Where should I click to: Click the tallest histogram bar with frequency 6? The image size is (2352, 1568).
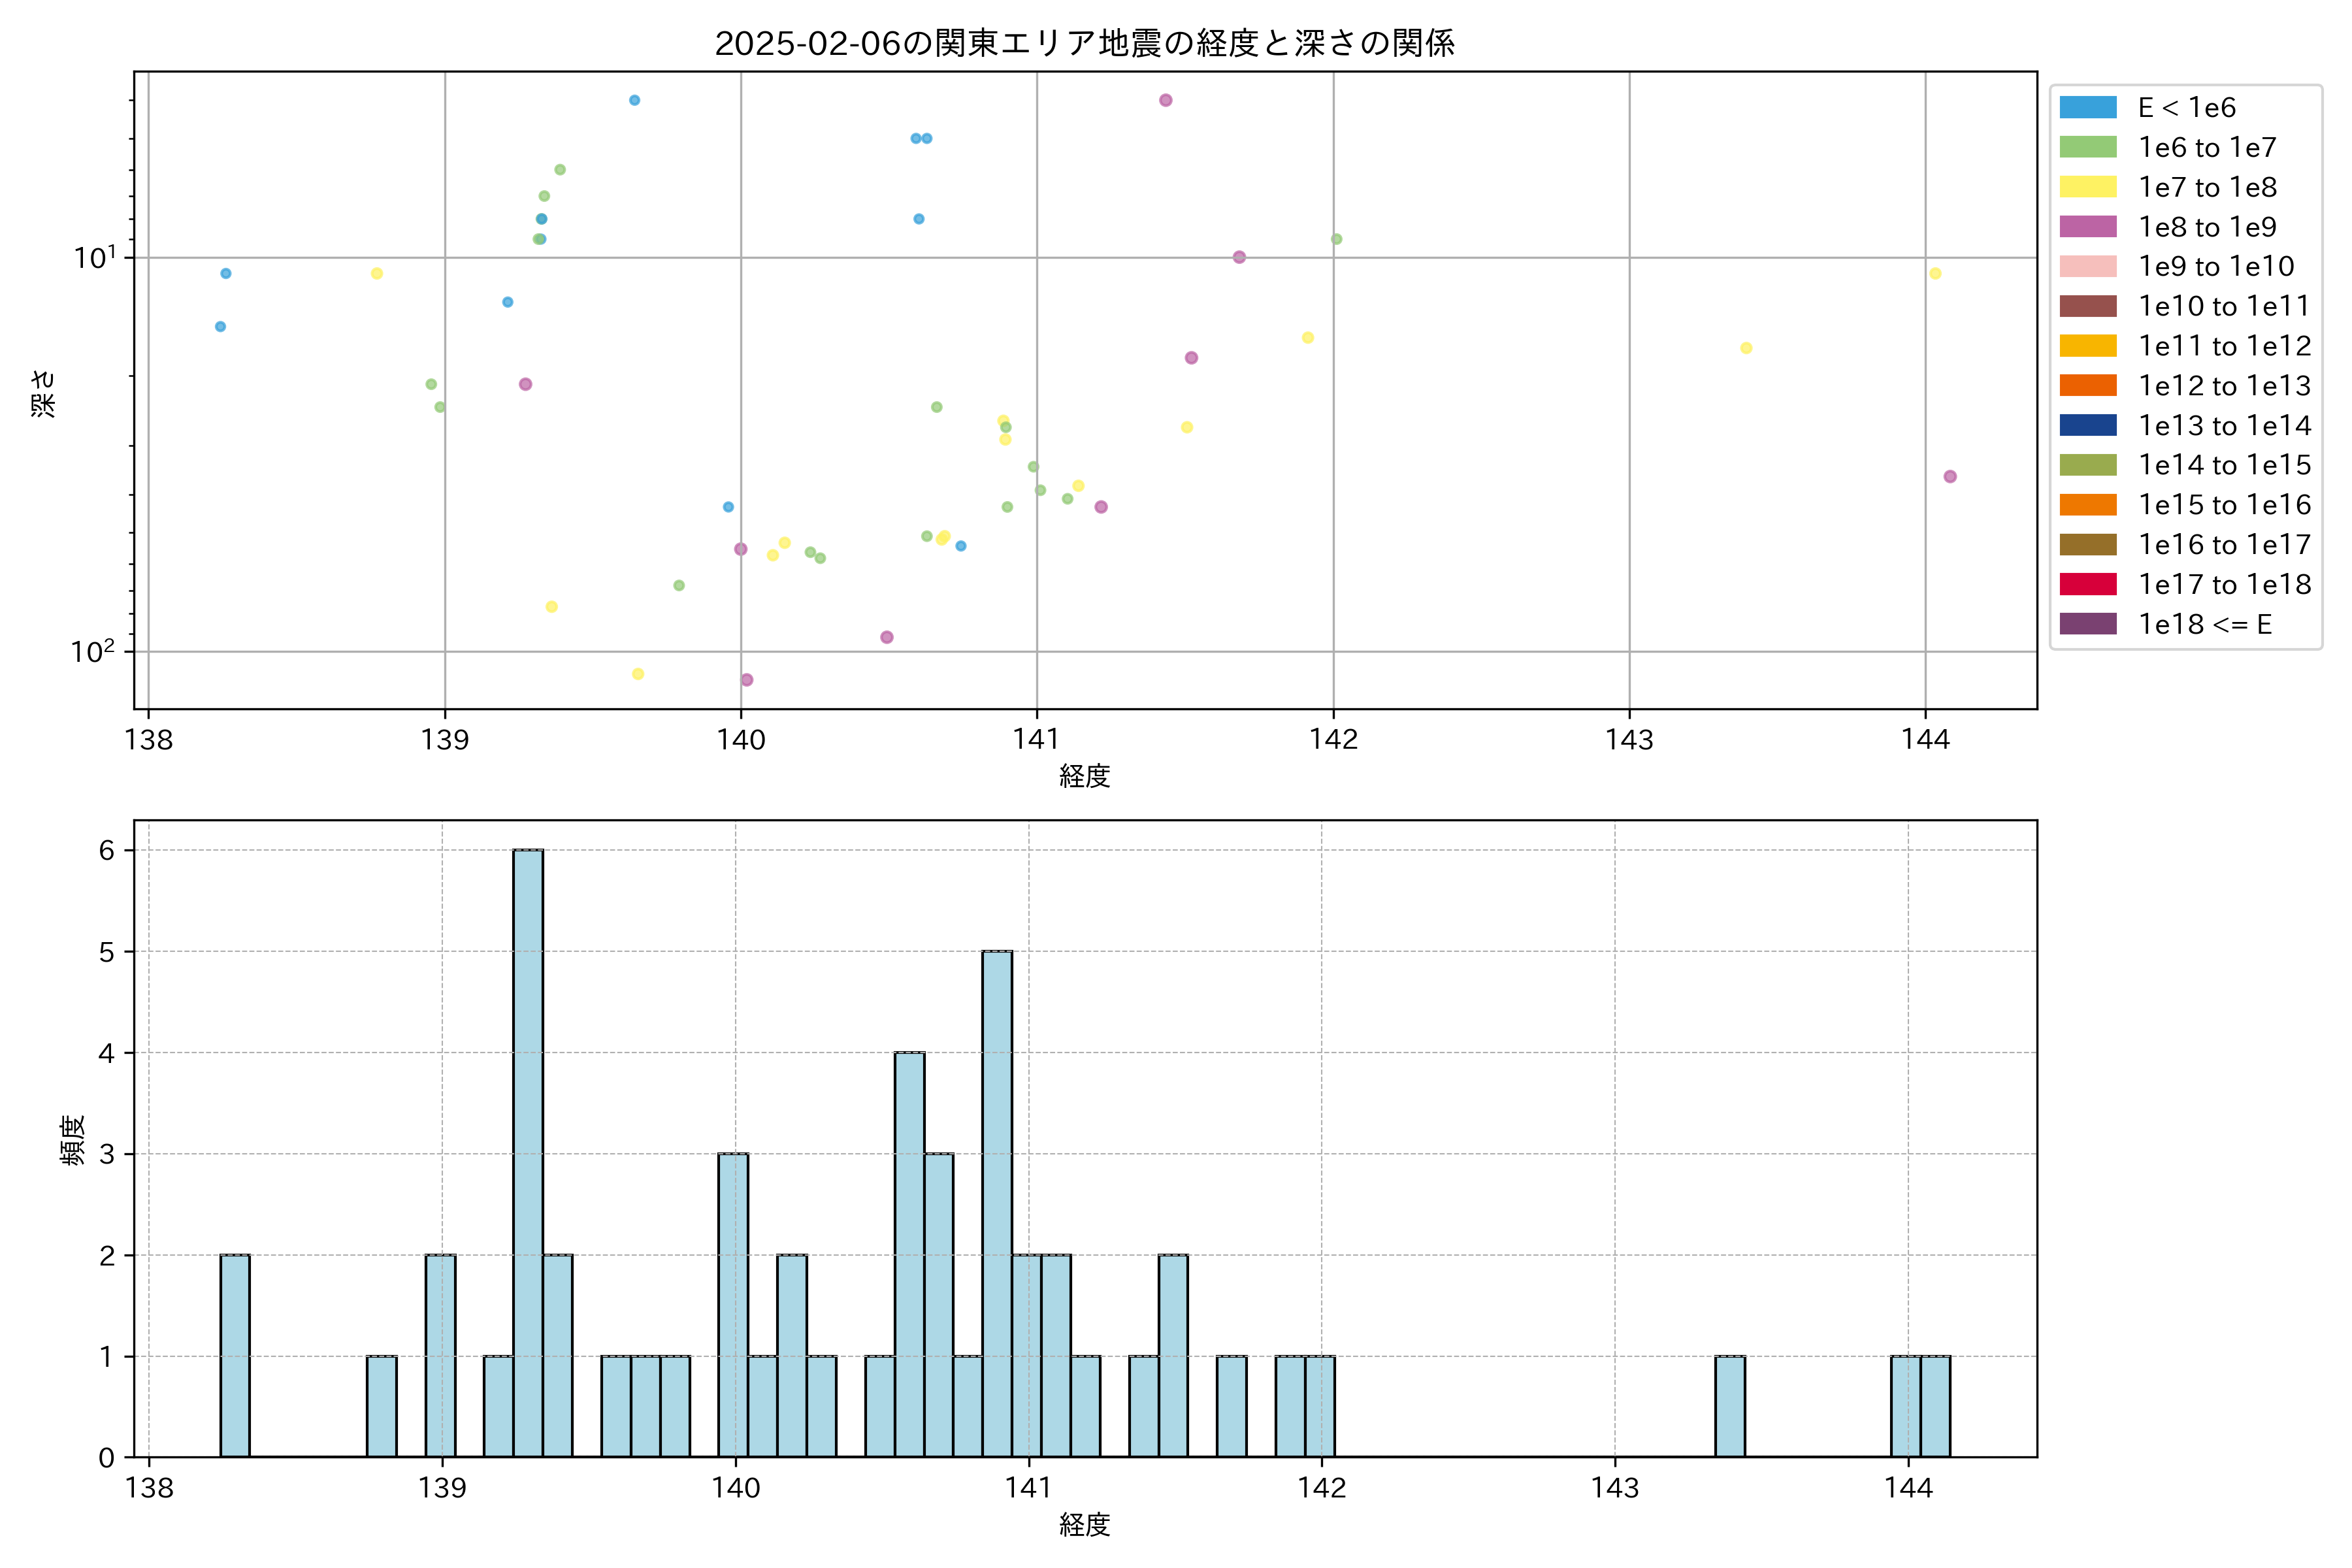tap(528, 1153)
